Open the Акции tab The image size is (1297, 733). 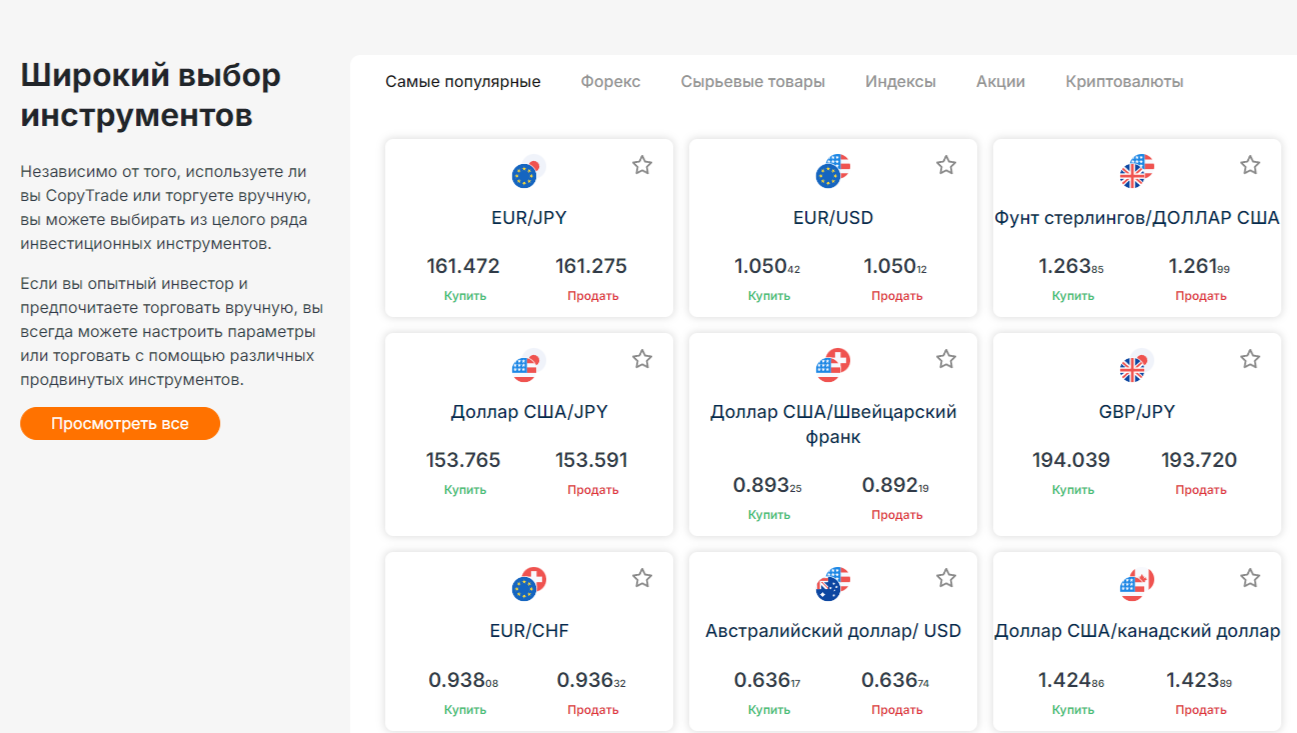[1001, 82]
